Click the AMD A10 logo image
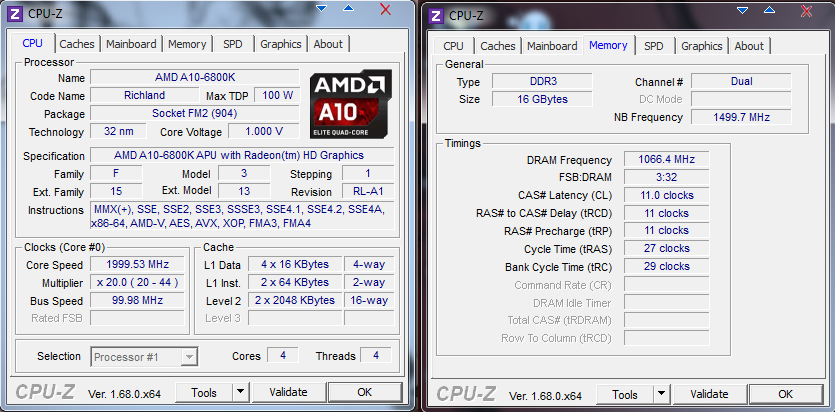 [x=350, y=104]
